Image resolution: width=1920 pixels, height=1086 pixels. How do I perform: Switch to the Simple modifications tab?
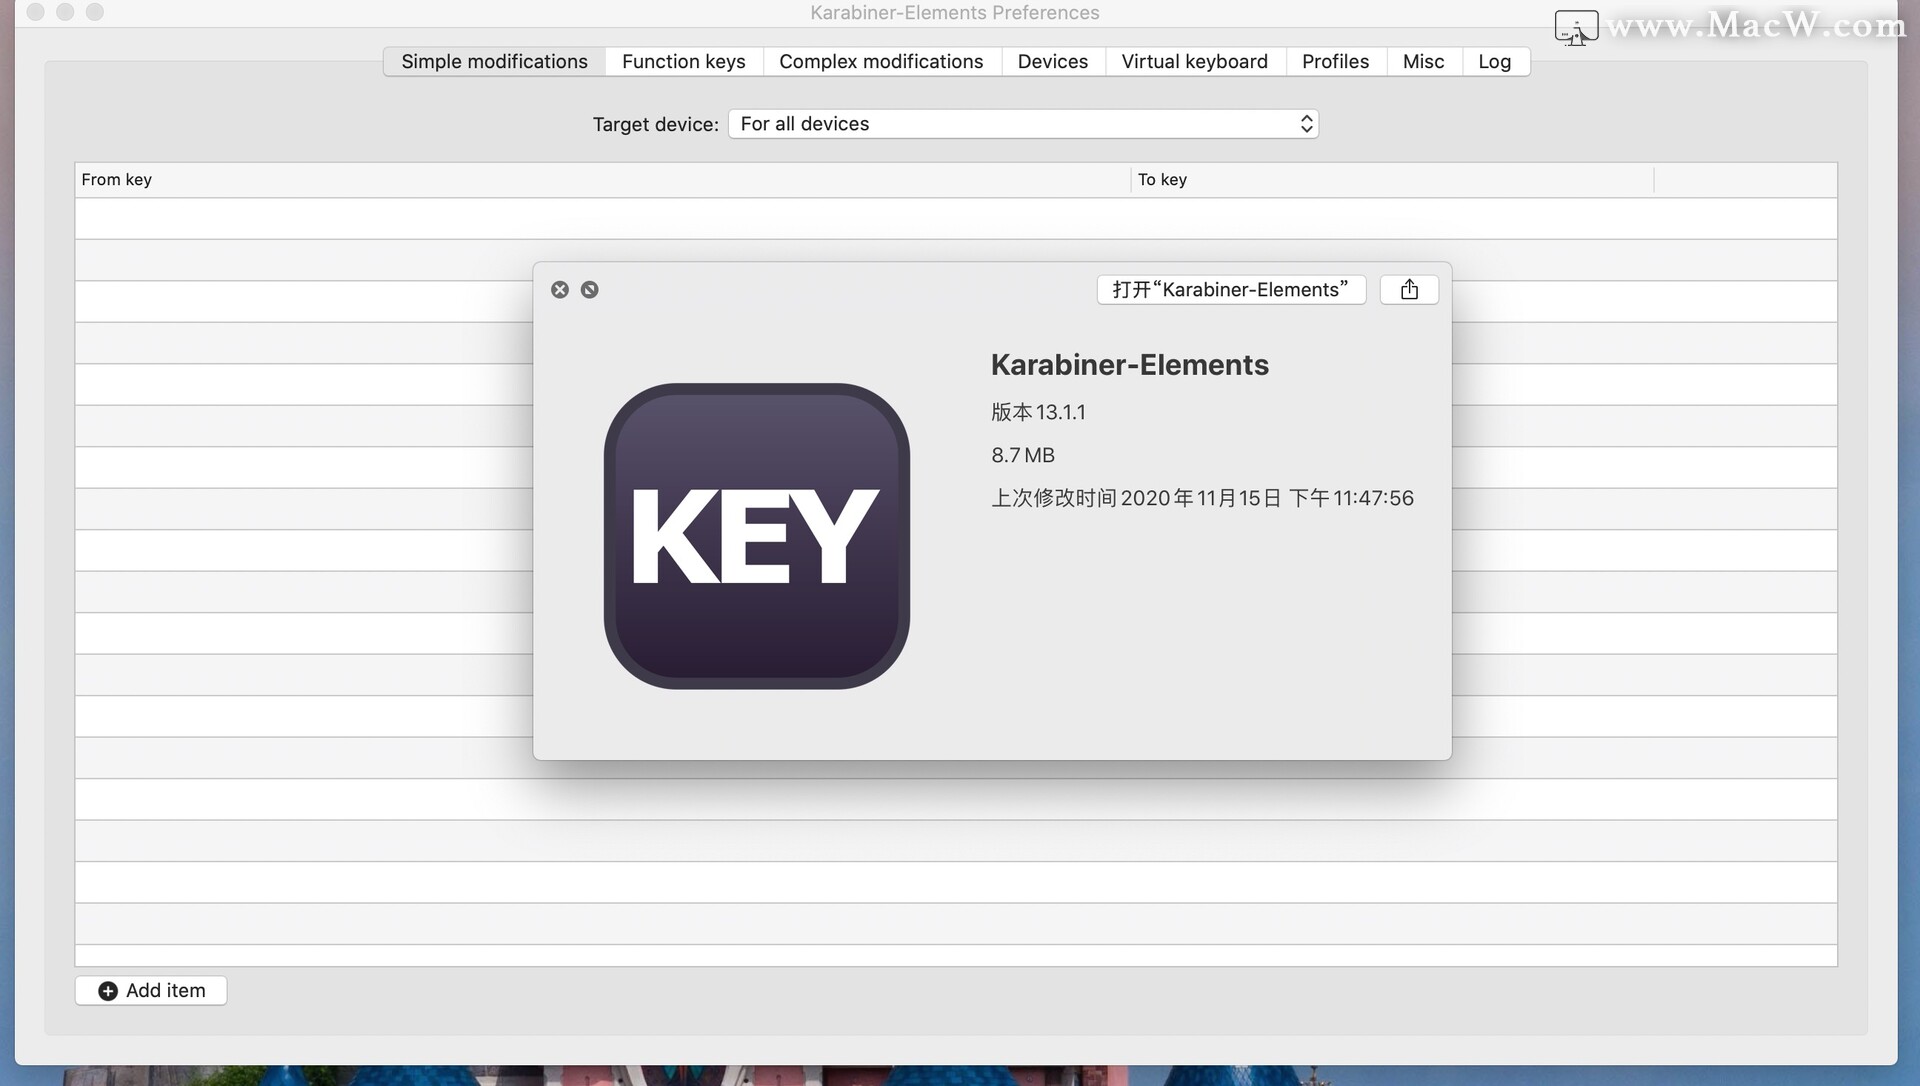[x=494, y=62]
